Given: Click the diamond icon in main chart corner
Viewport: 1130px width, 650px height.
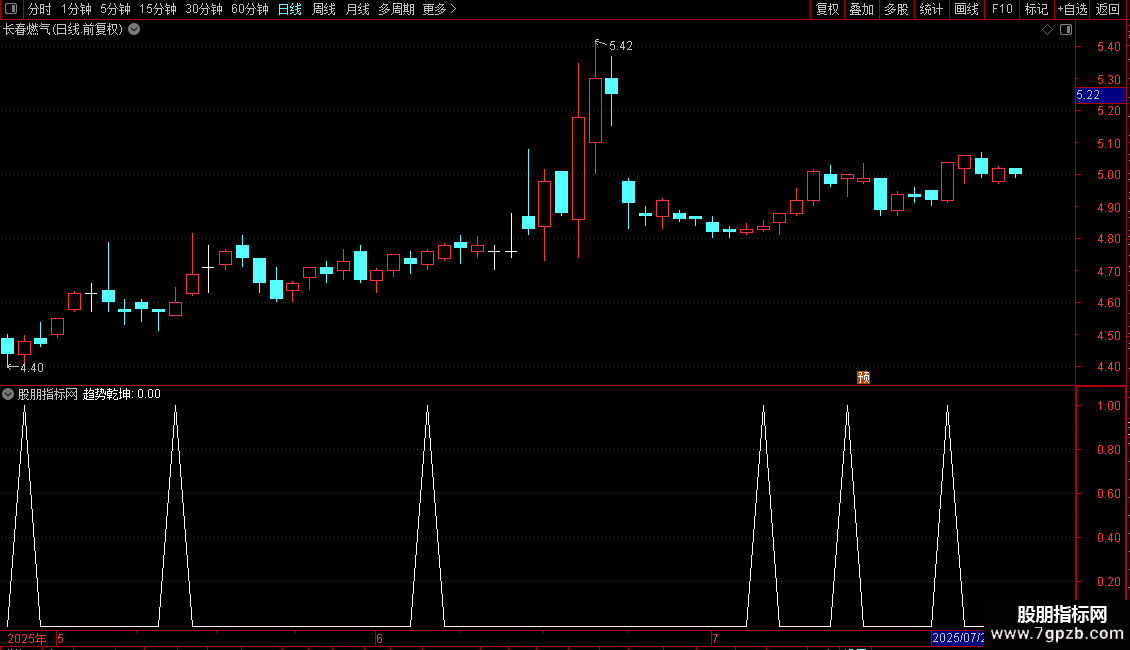Looking at the screenshot, I should (1047, 30).
